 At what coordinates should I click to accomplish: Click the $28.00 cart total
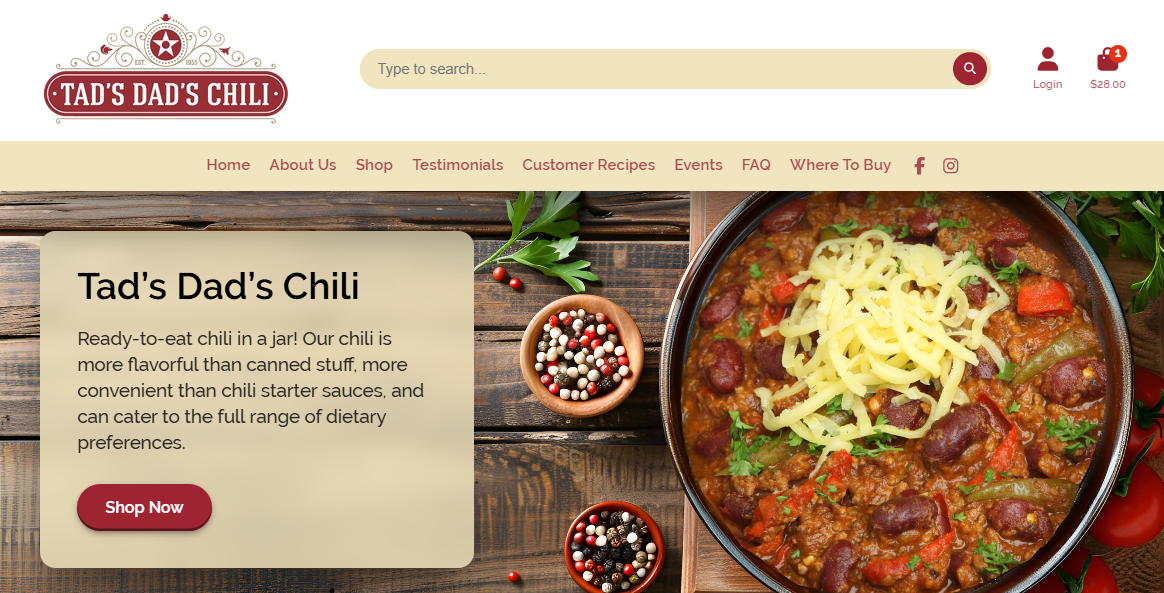point(1108,85)
